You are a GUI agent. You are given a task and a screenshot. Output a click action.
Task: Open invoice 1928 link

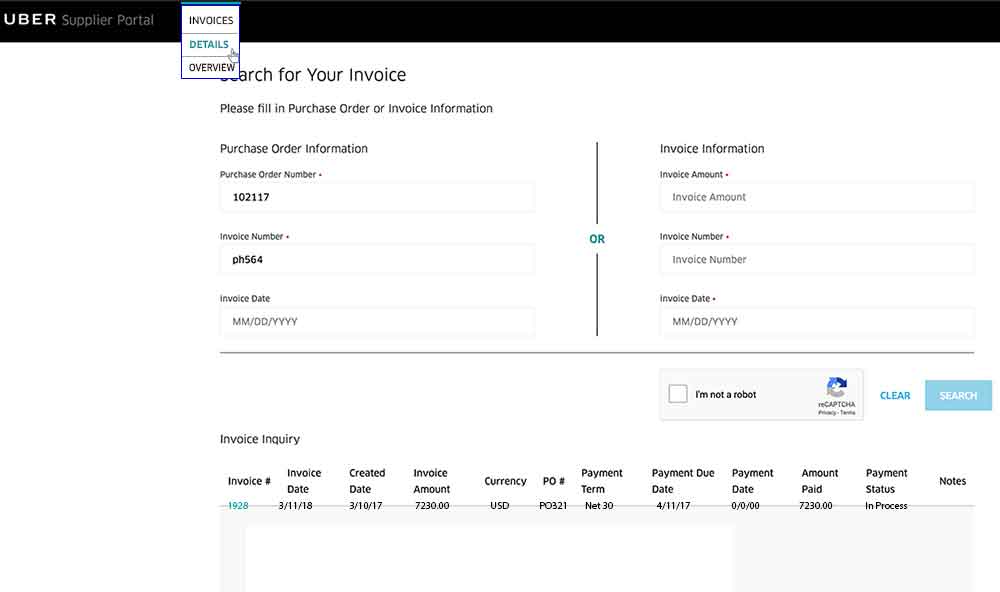(x=238, y=505)
